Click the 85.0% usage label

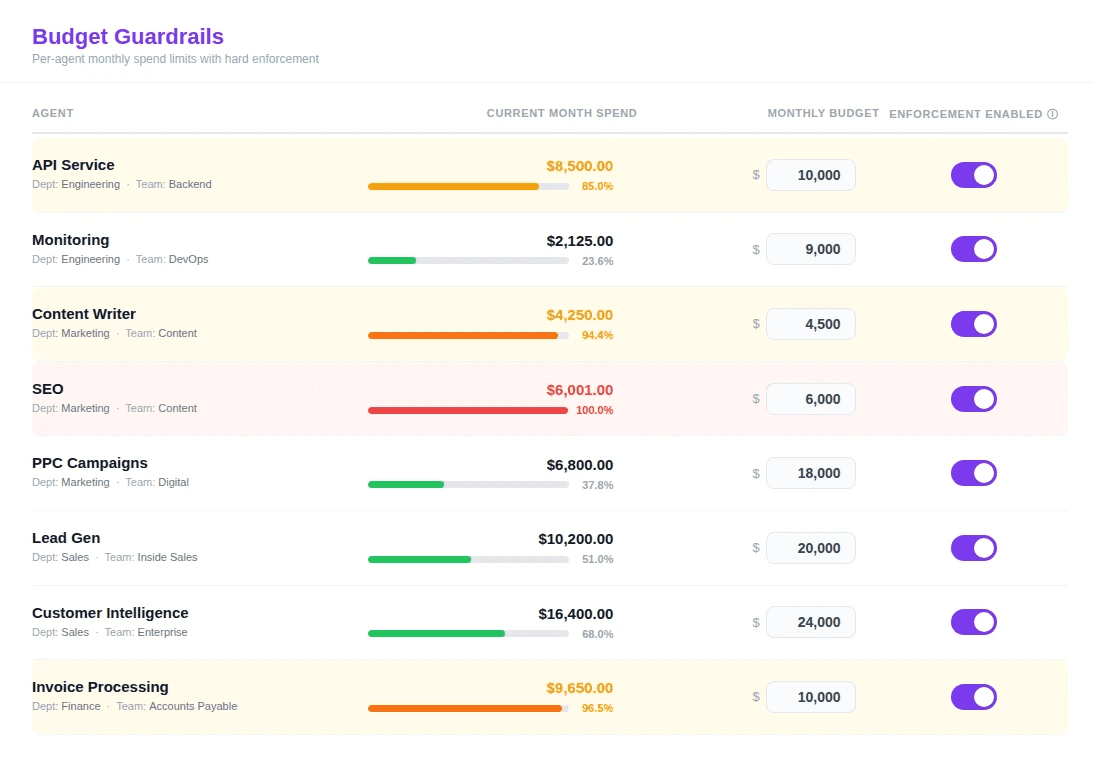(597, 187)
